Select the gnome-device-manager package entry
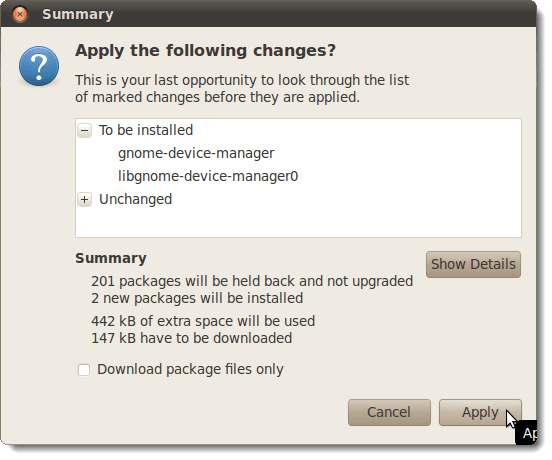The height and width of the screenshot is (460, 552). pyautogui.click(x=196, y=153)
